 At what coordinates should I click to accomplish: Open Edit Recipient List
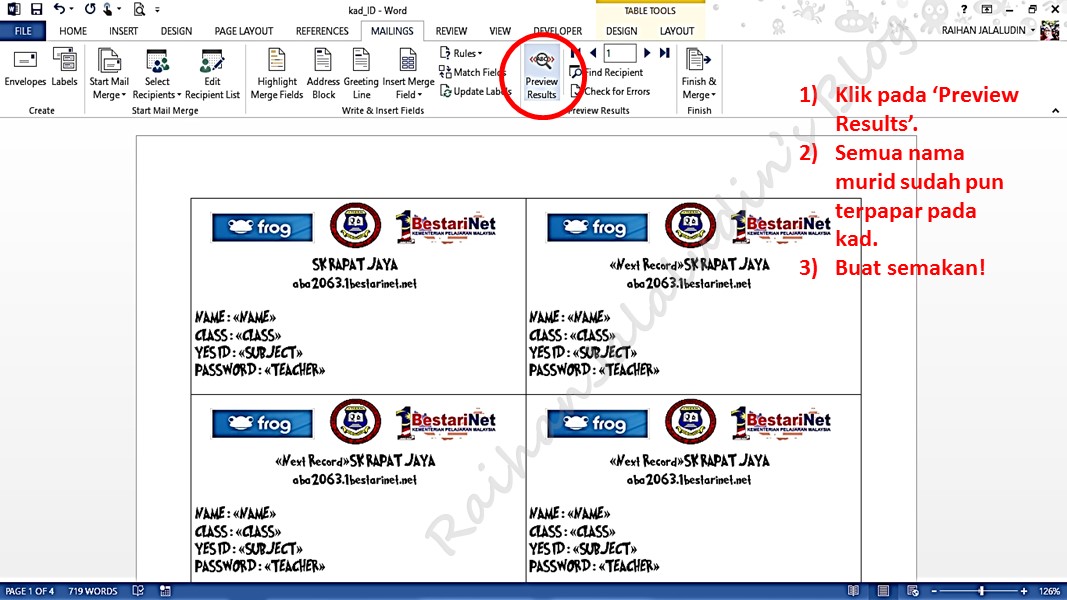212,72
